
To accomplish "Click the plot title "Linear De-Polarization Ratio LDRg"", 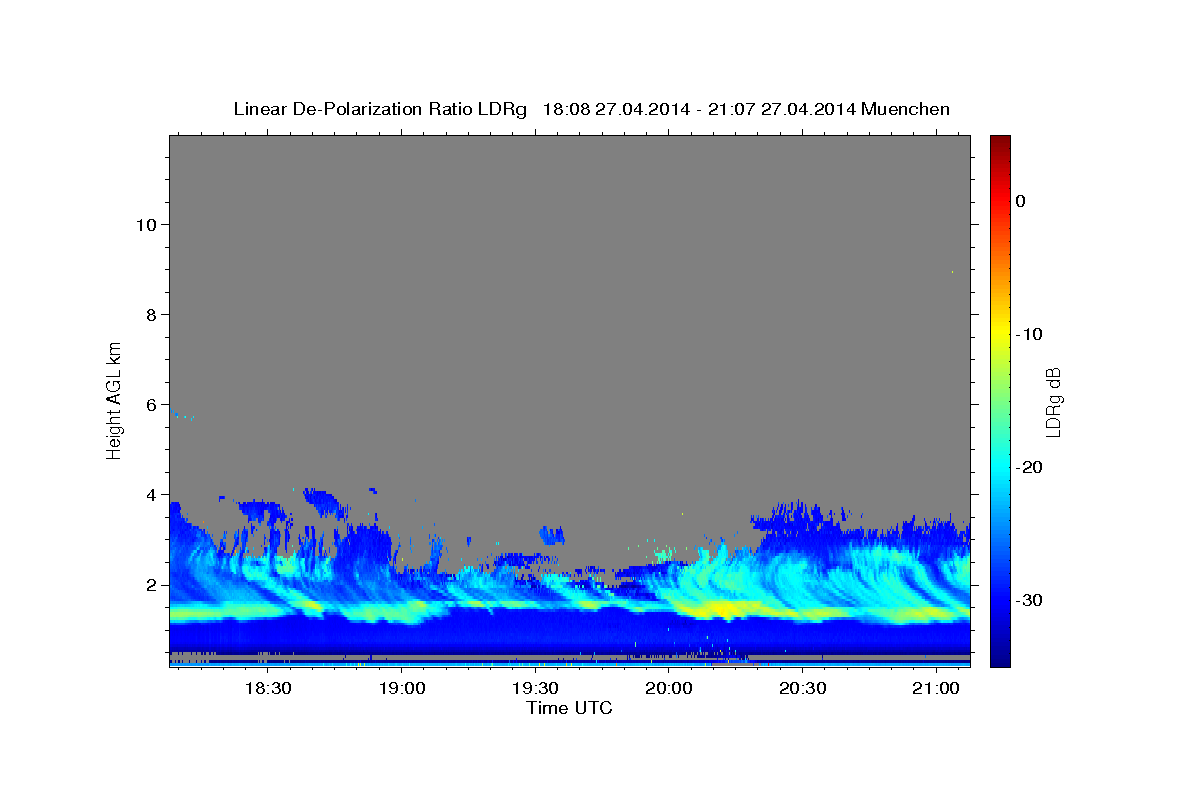I will 380,109.
